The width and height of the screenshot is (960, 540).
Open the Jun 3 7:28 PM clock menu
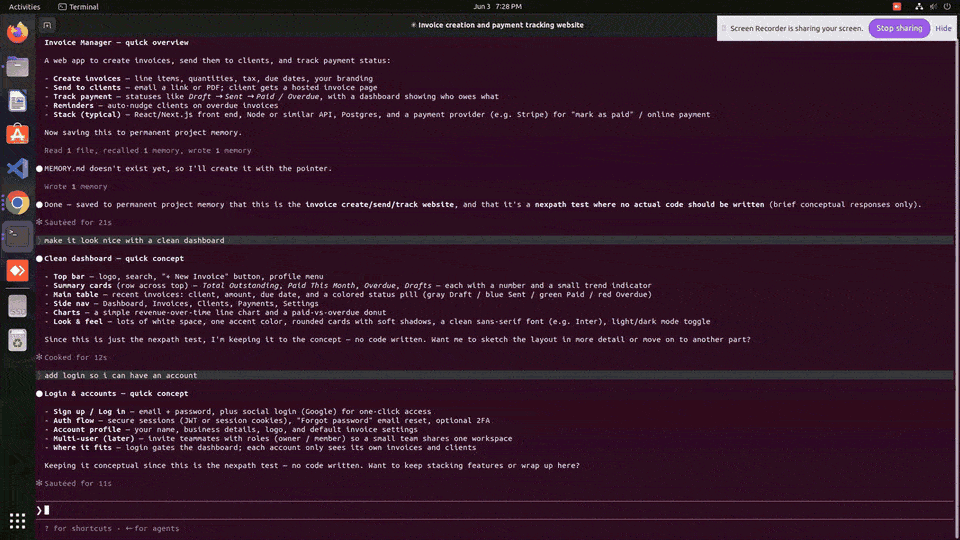point(497,7)
